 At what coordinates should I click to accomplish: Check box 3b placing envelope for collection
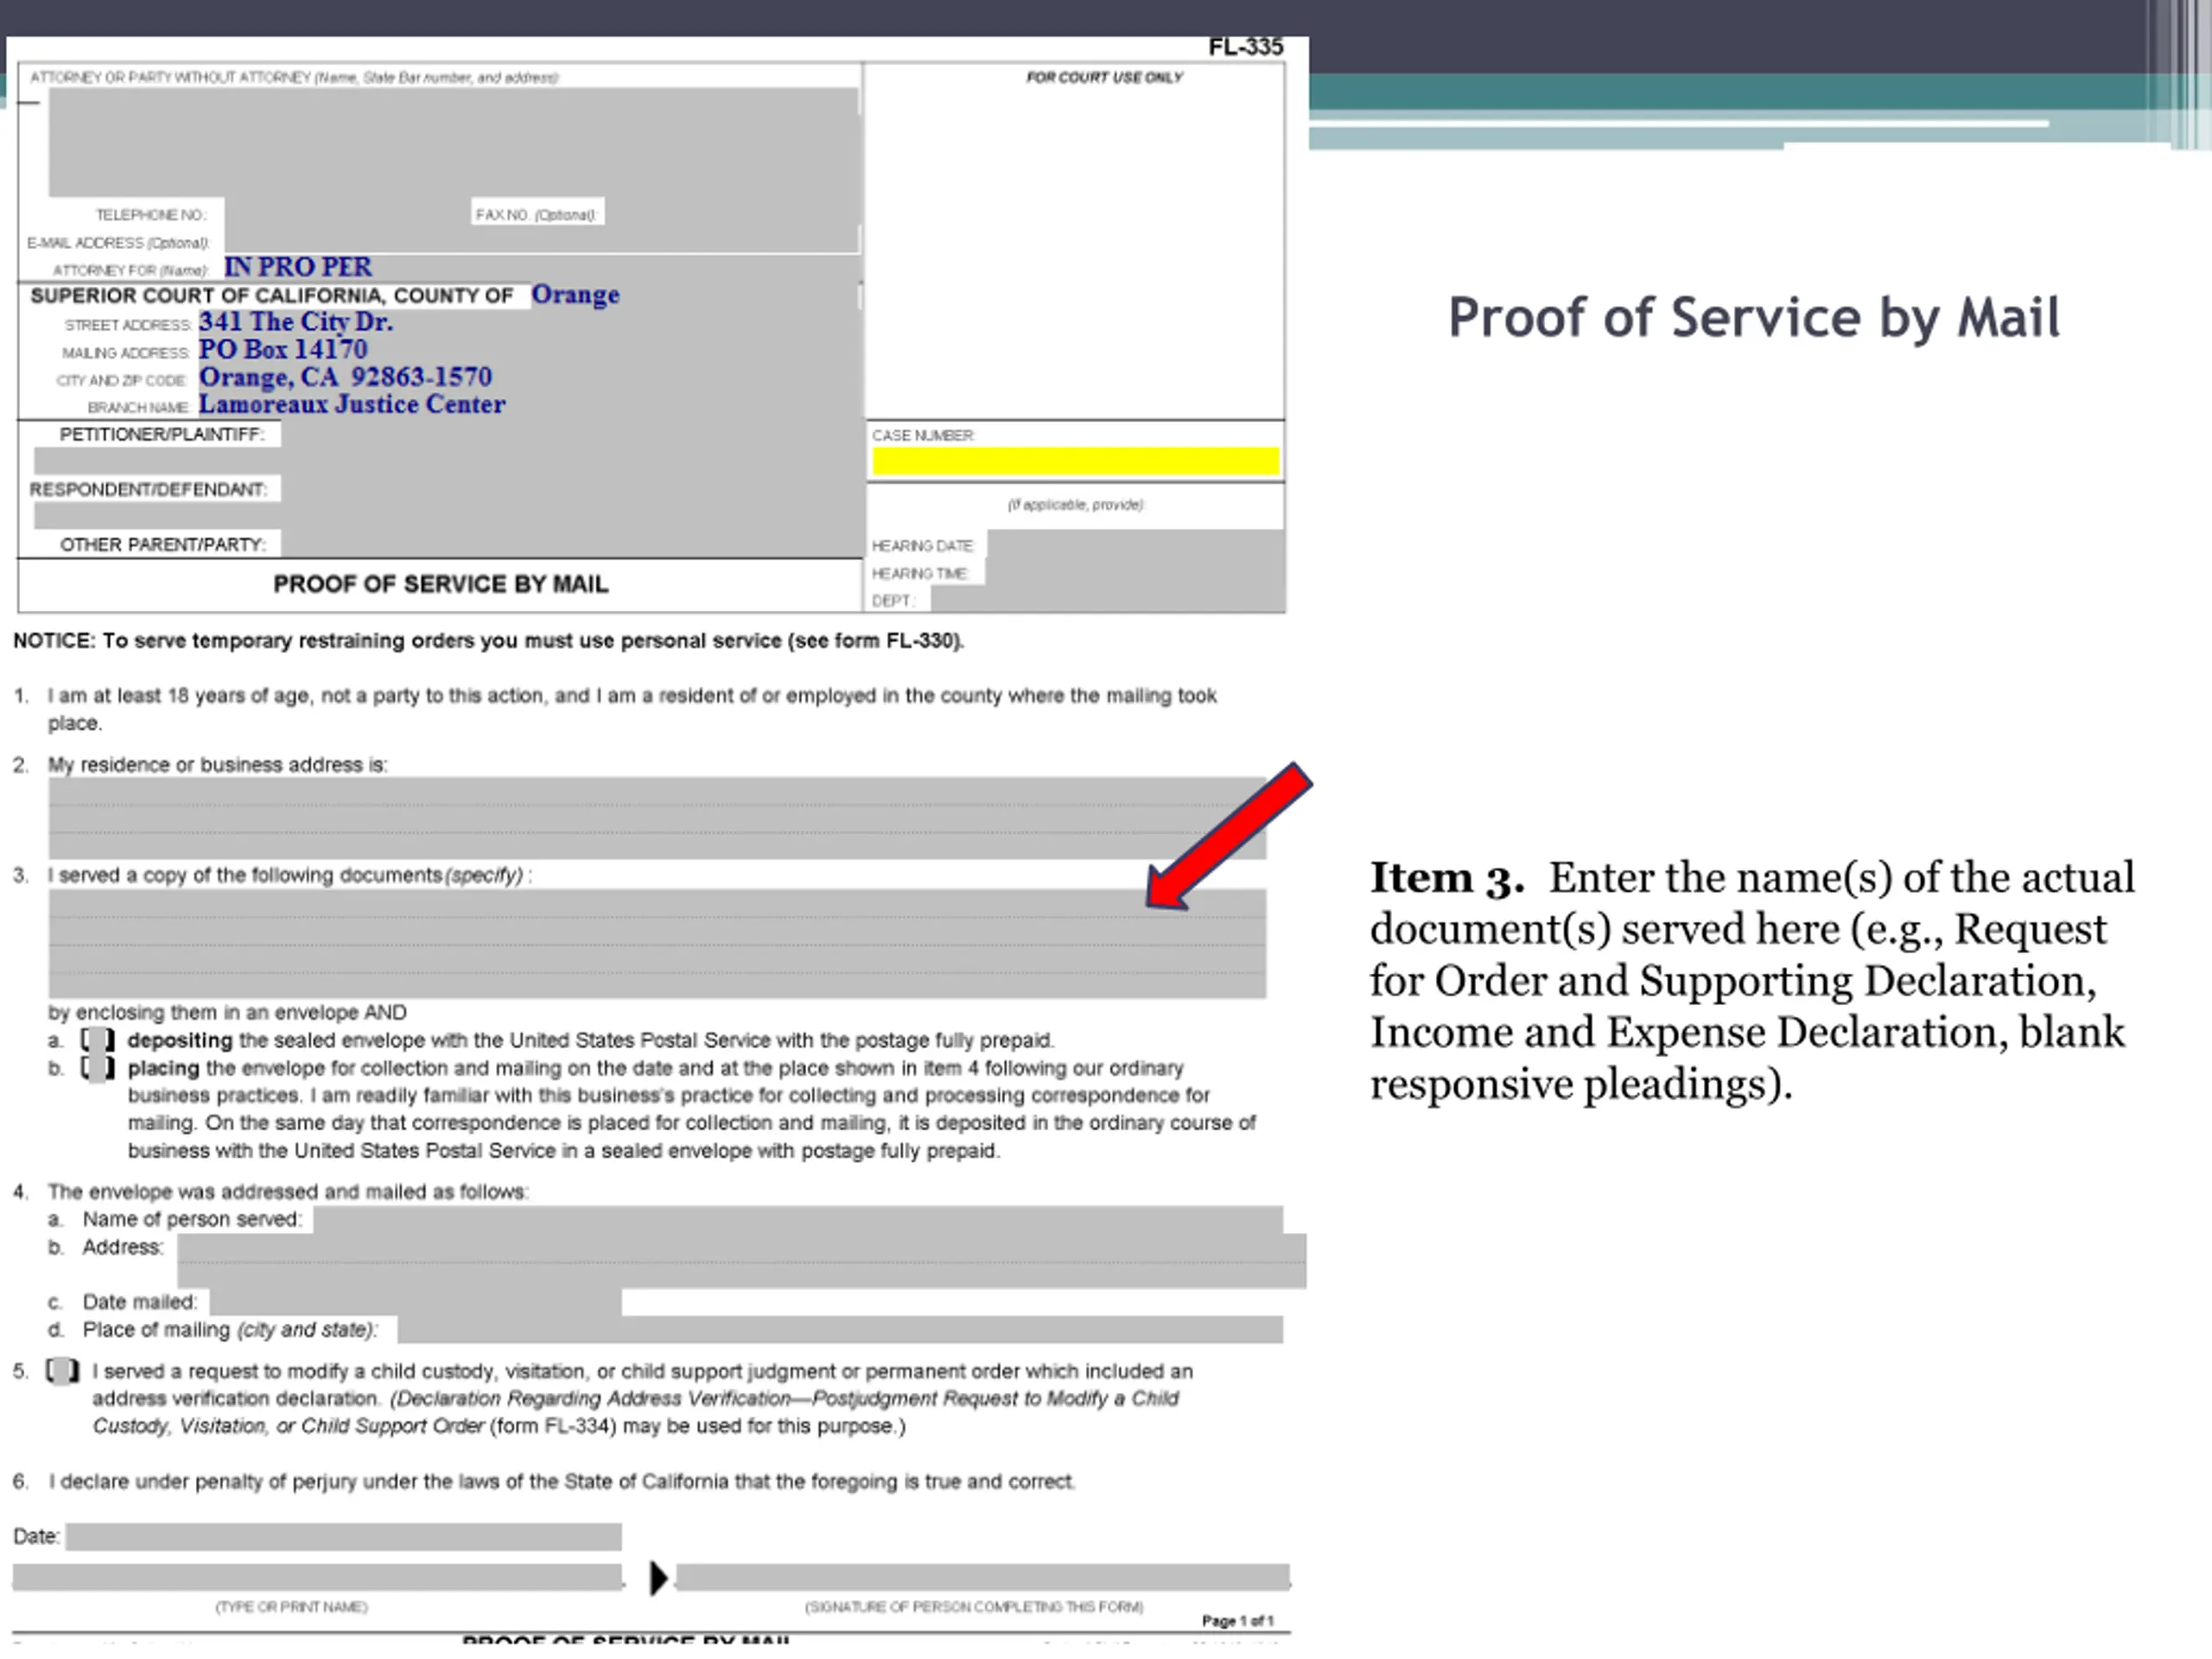point(97,1068)
